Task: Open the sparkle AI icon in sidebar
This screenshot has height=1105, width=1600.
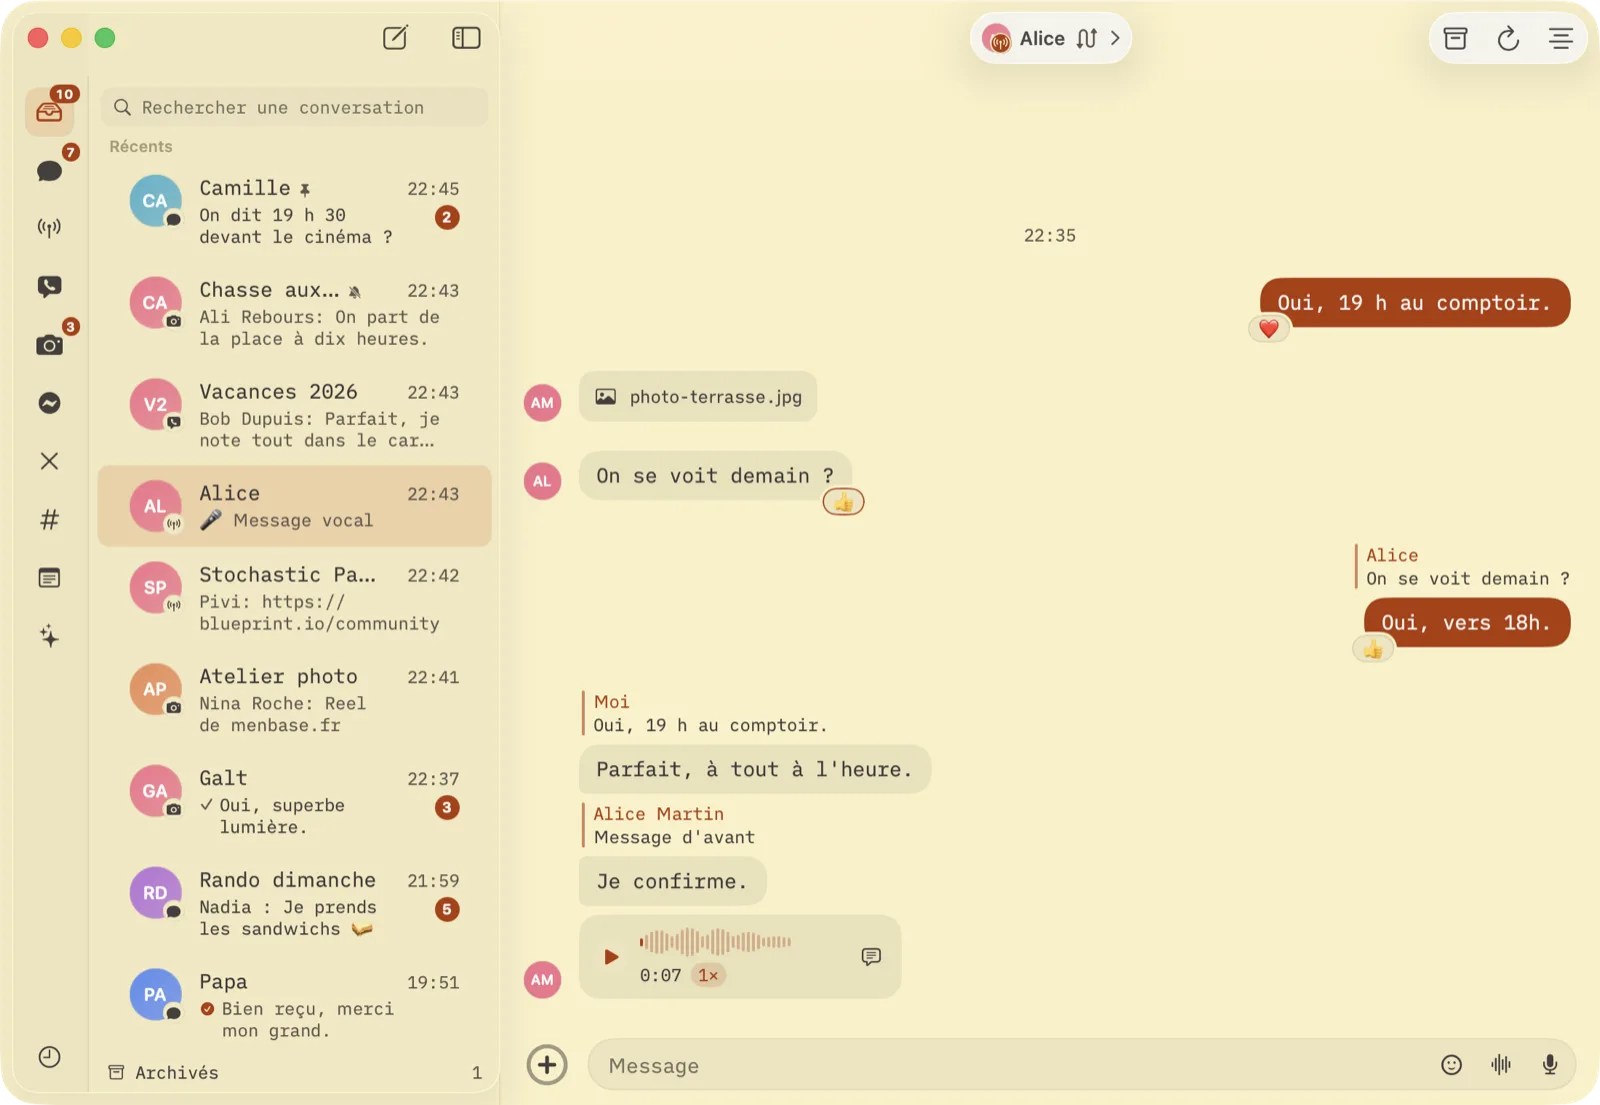Action: point(49,636)
